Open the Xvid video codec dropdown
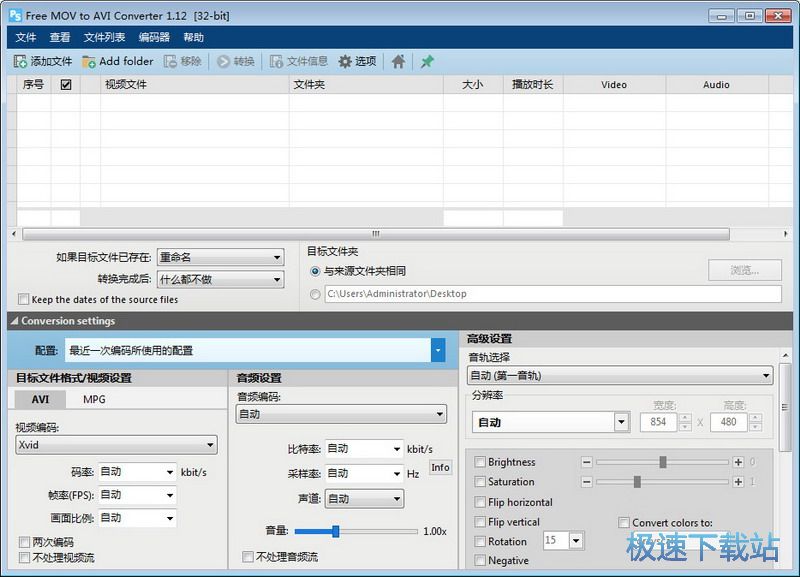Image resolution: width=800 pixels, height=577 pixels. tap(210, 445)
